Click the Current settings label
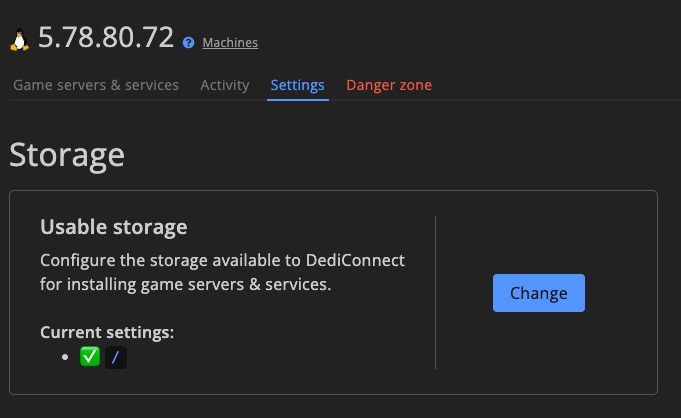The image size is (681, 418). coord(107,332)
